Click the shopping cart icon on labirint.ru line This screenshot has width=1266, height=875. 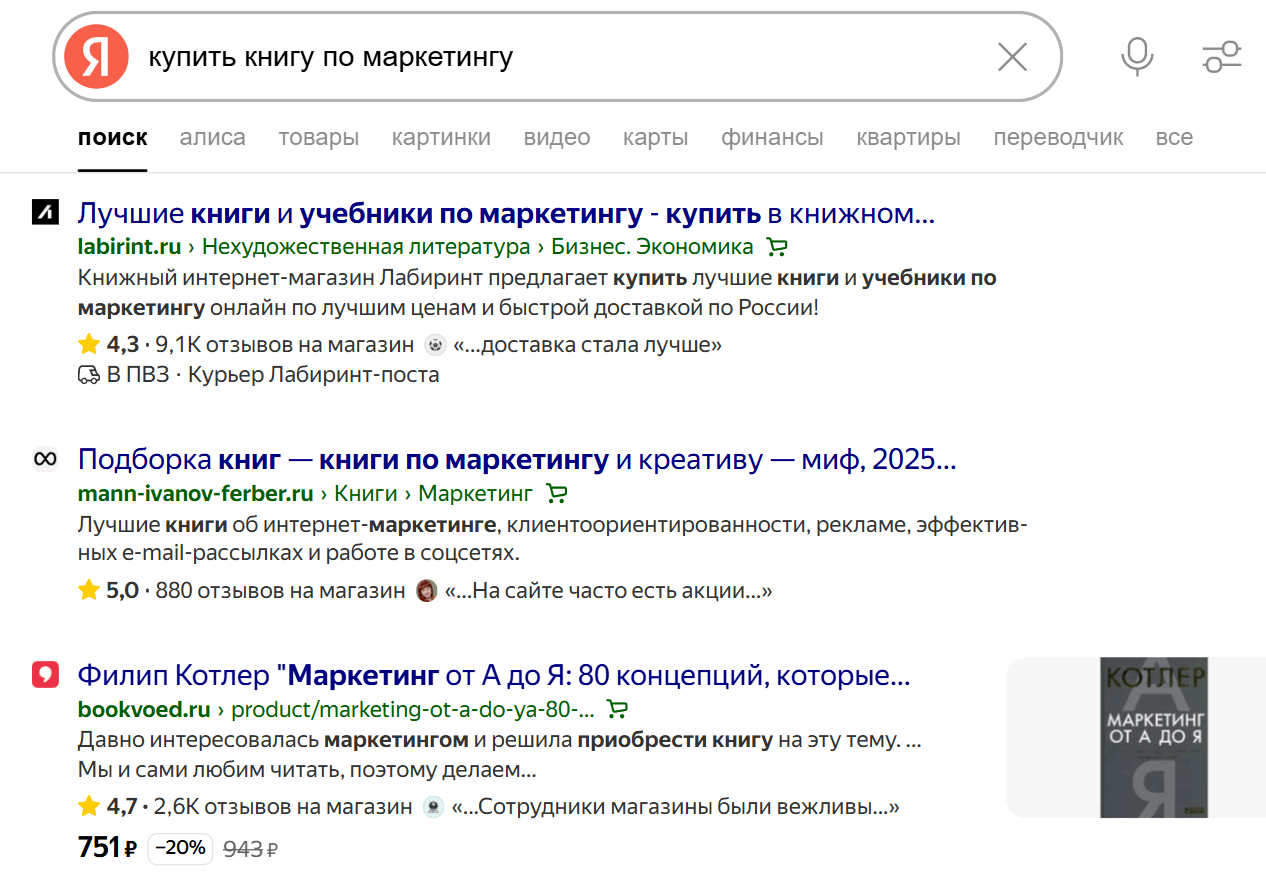point(777,246)
